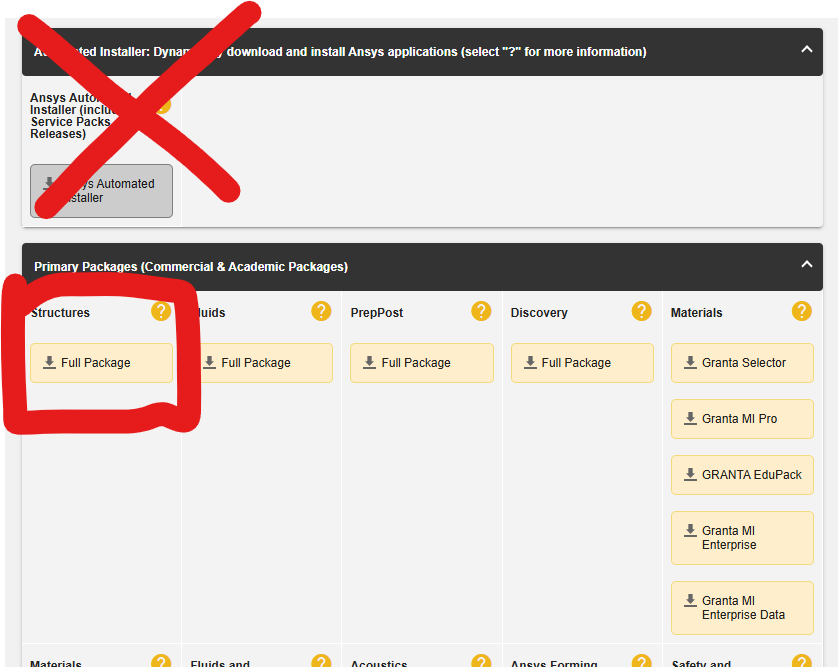The width and height of the screenshot is (838, 667).
Task: Download Granta MI Enterprise Data
Action: coord(742,608)
